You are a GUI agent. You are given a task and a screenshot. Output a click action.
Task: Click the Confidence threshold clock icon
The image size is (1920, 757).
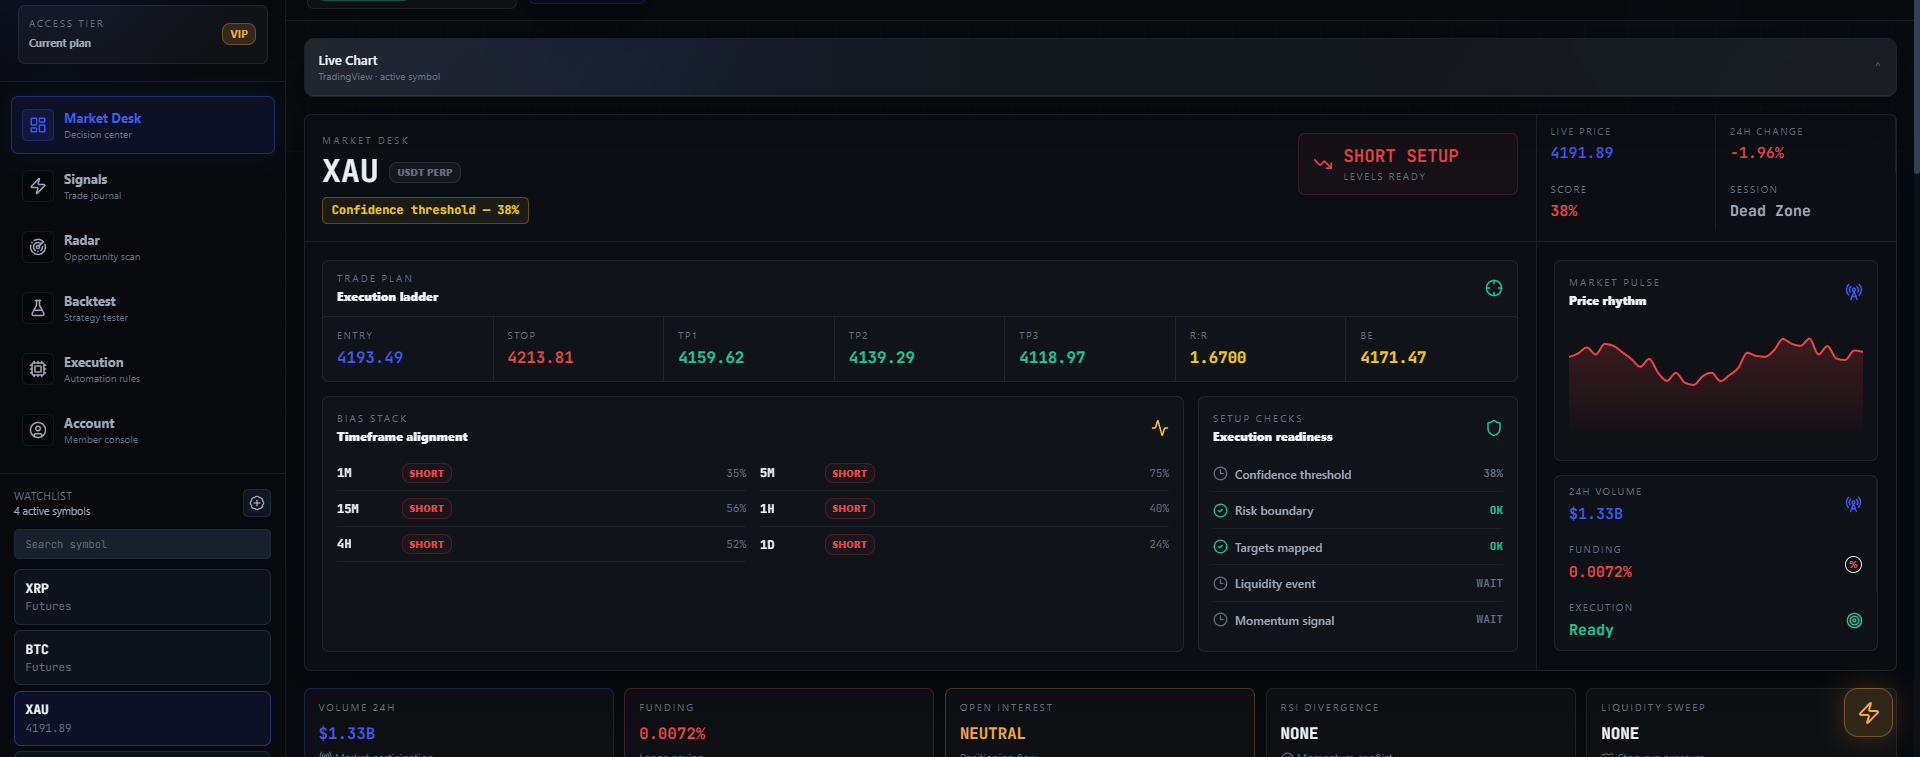1220,474
